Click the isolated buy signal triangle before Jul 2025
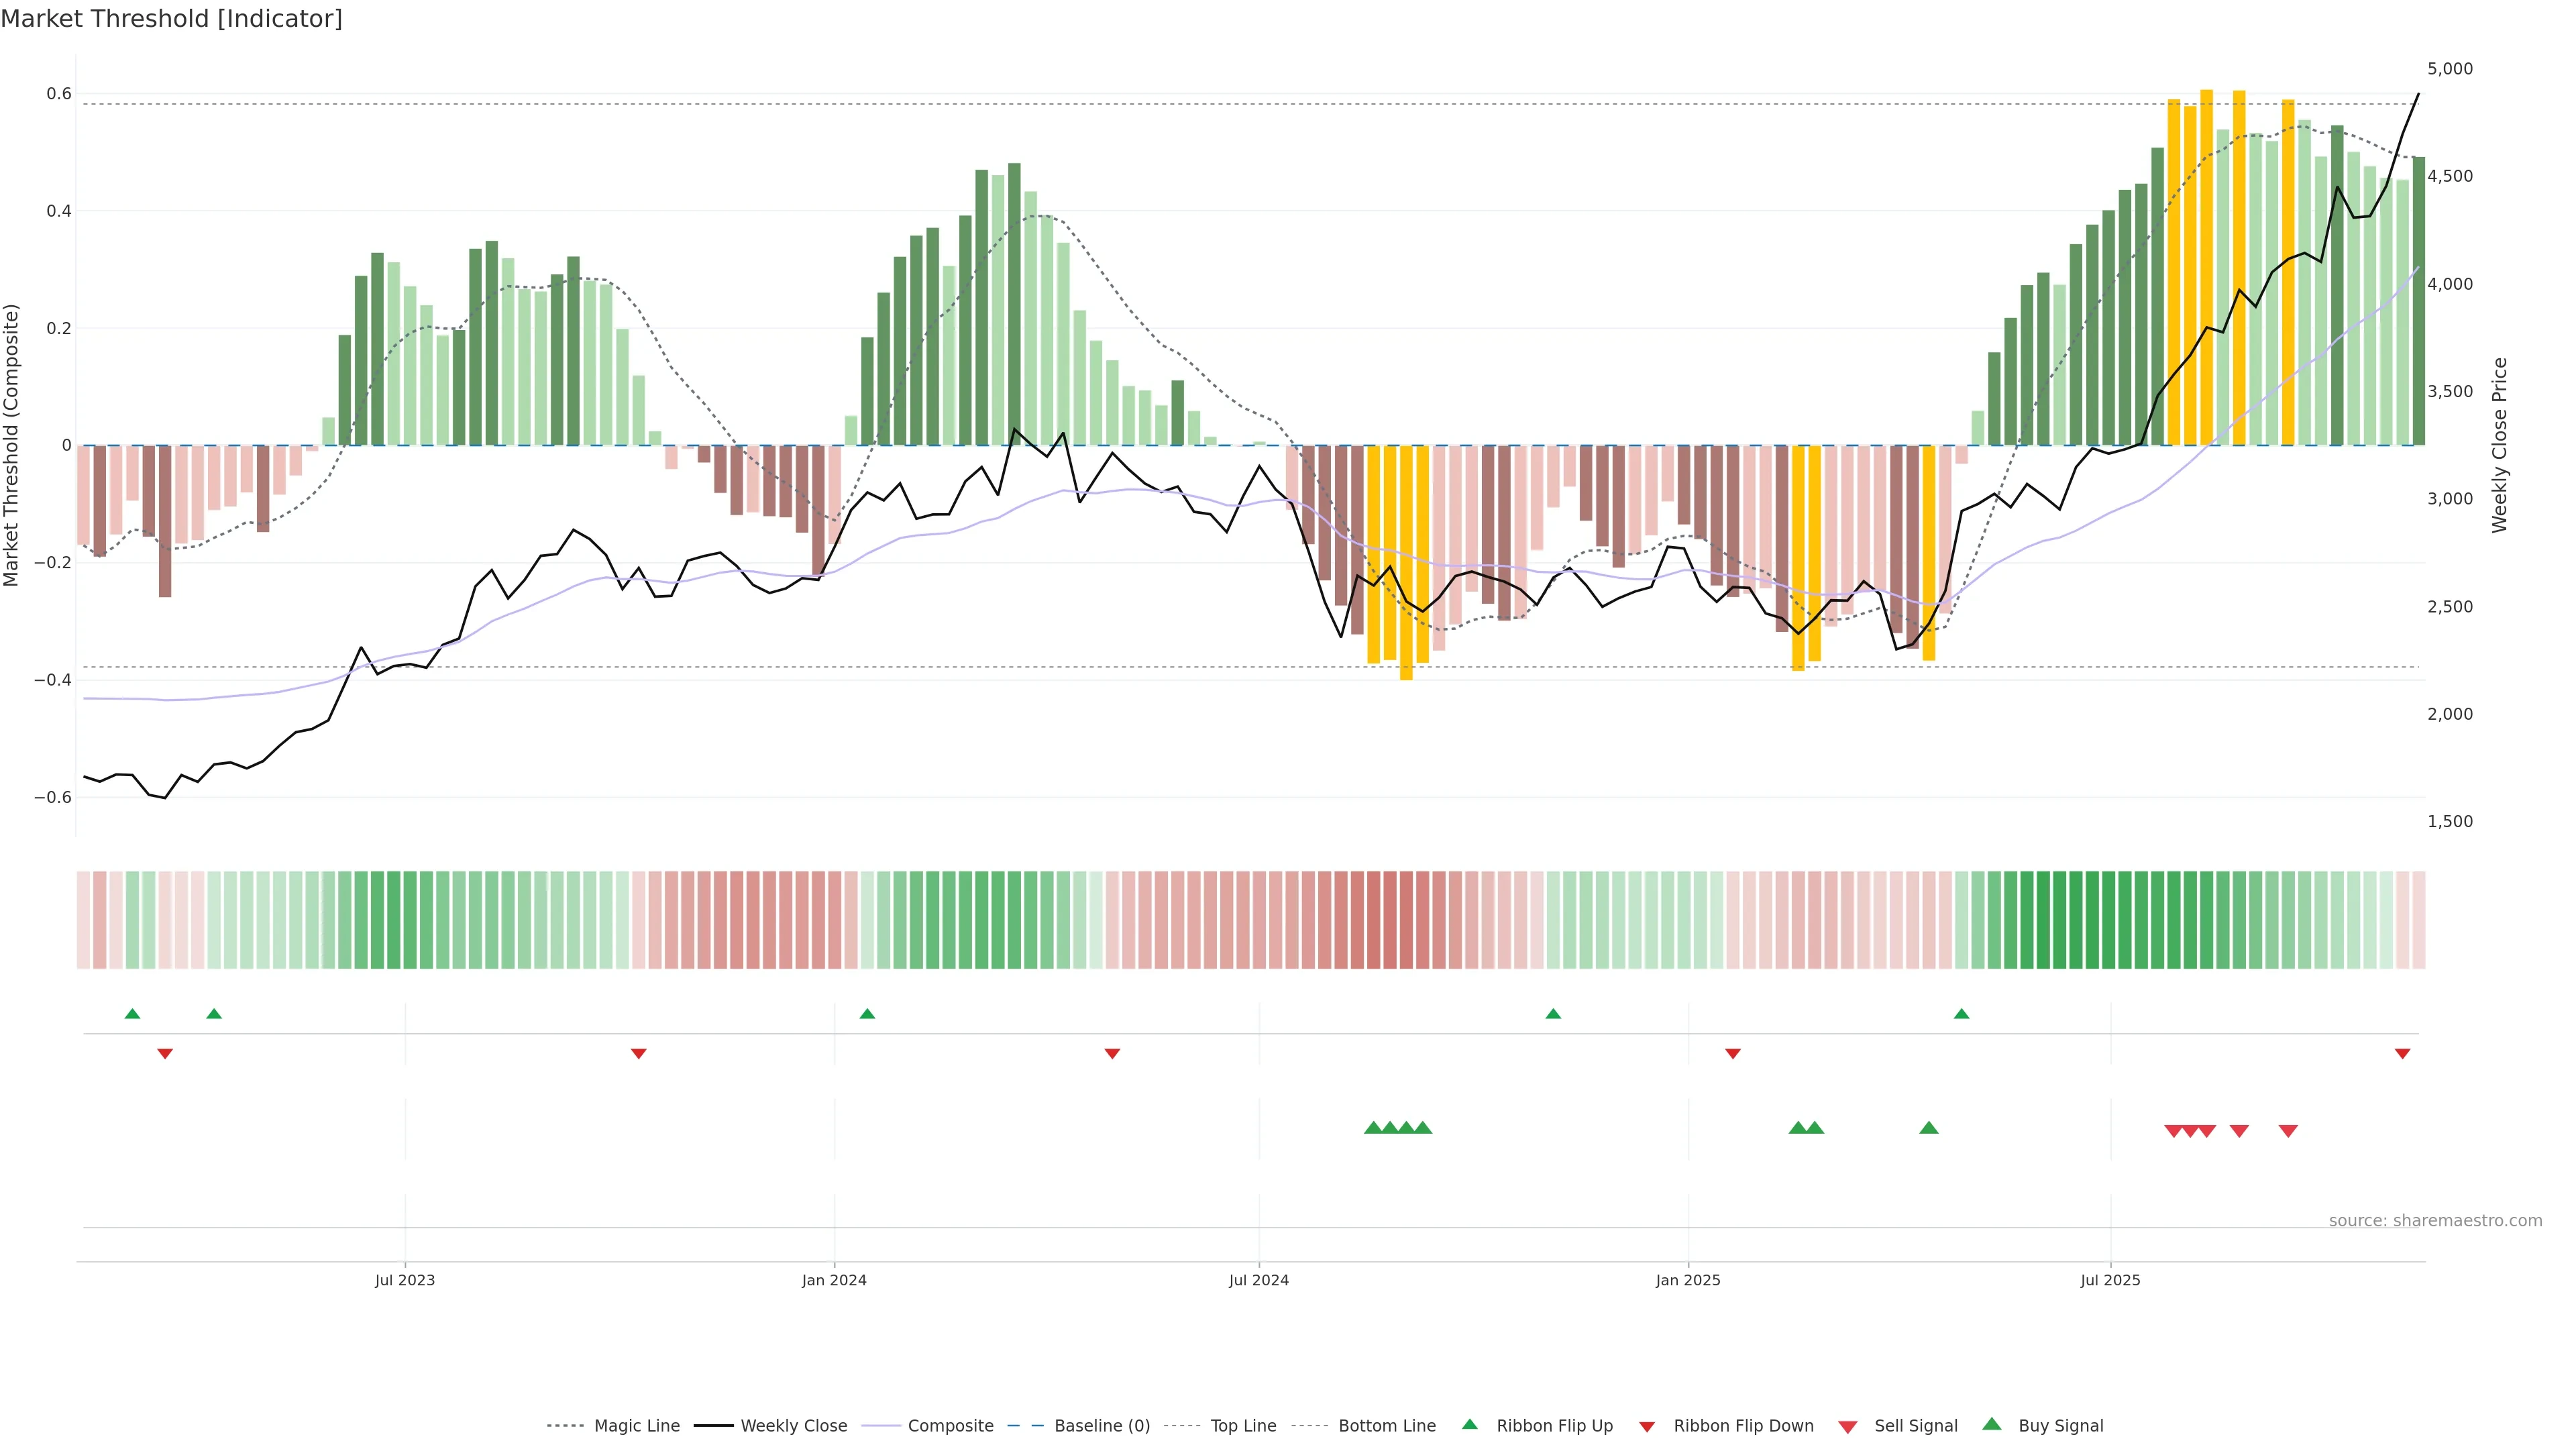Screen dimensions: 2576x1449 (x=1929, y=1128)
